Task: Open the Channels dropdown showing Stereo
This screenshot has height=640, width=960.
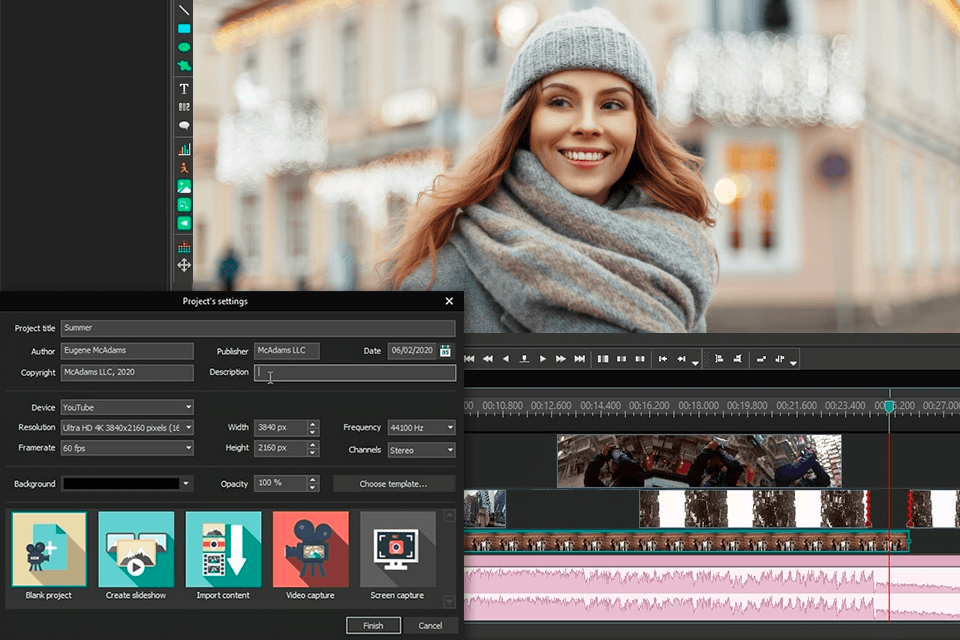Action: tap(421, 450)
